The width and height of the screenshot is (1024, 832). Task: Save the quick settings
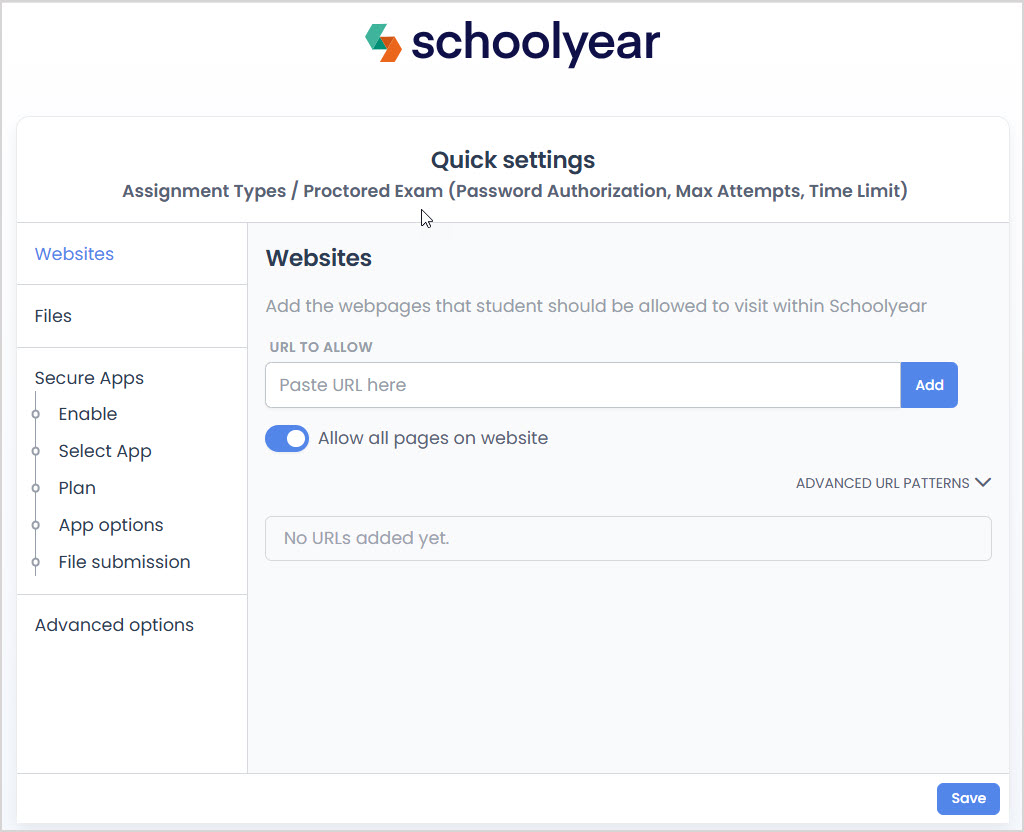[967, 798]
